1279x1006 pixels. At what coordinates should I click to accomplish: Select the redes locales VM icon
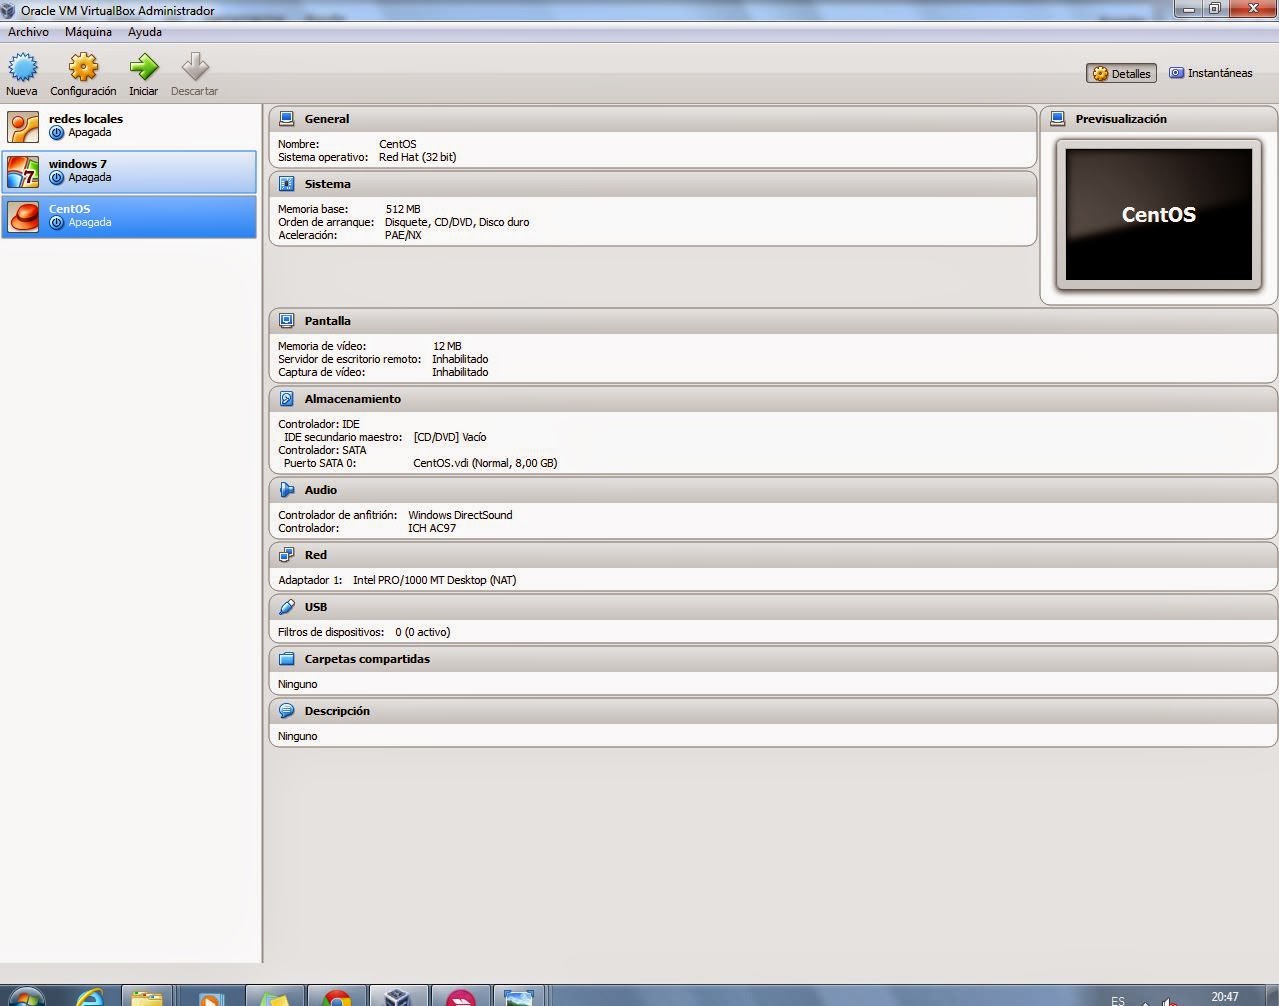coord(23,127)
